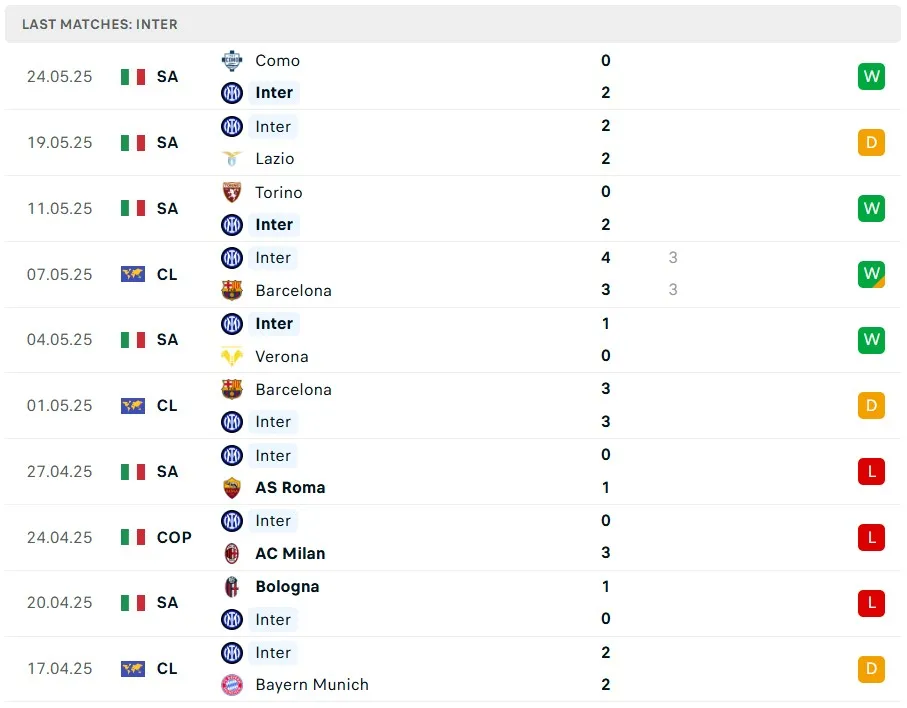
Task: Click the COP competition label
Action: point(174,537)
